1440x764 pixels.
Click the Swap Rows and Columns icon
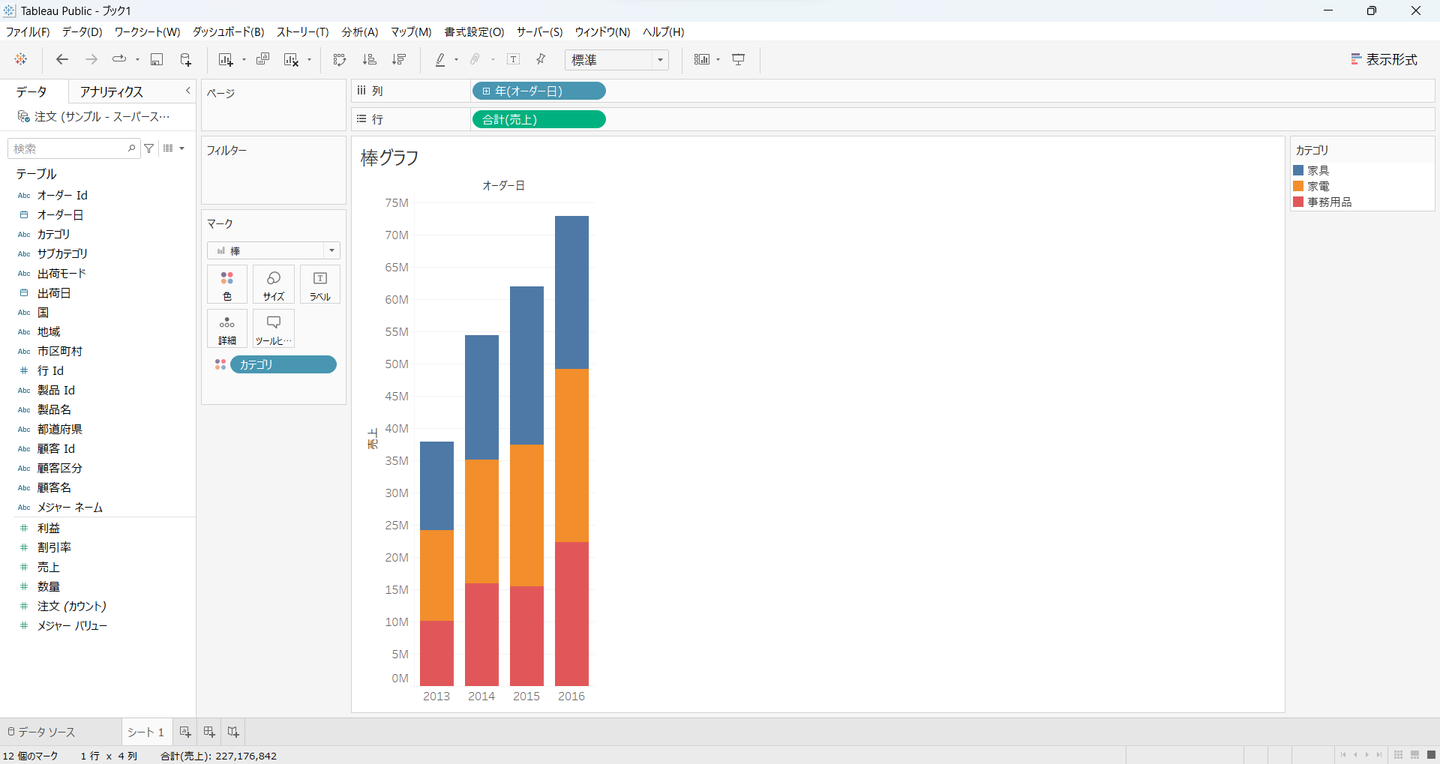[340, 60]
